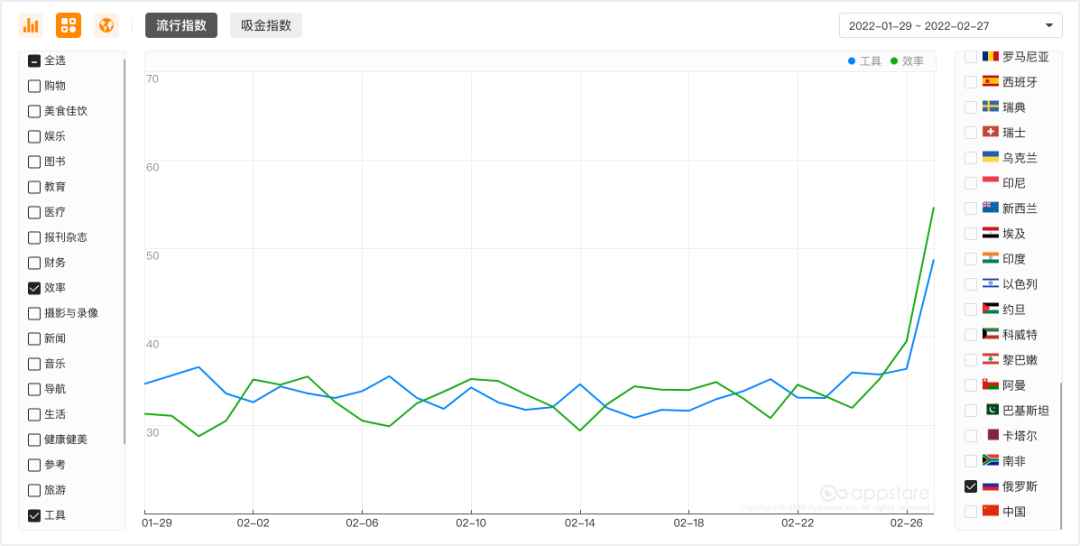Toggle the 全选 select-all checkbox

[34, 61]
